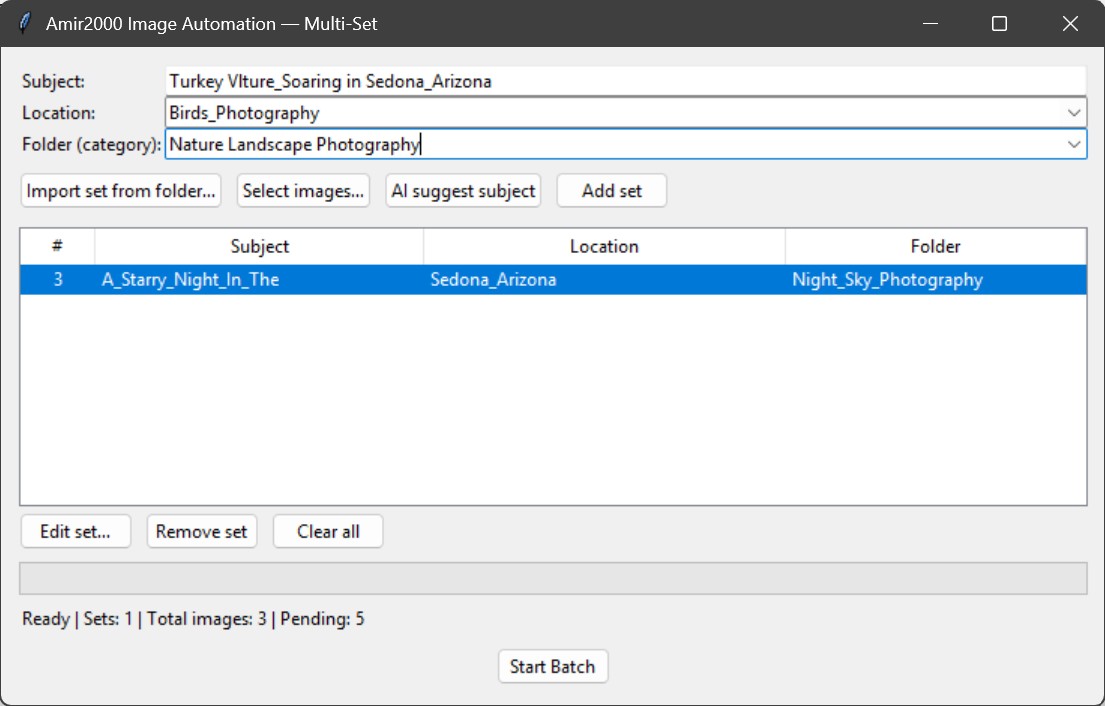Click Import set from folder button

click(118, 191)
